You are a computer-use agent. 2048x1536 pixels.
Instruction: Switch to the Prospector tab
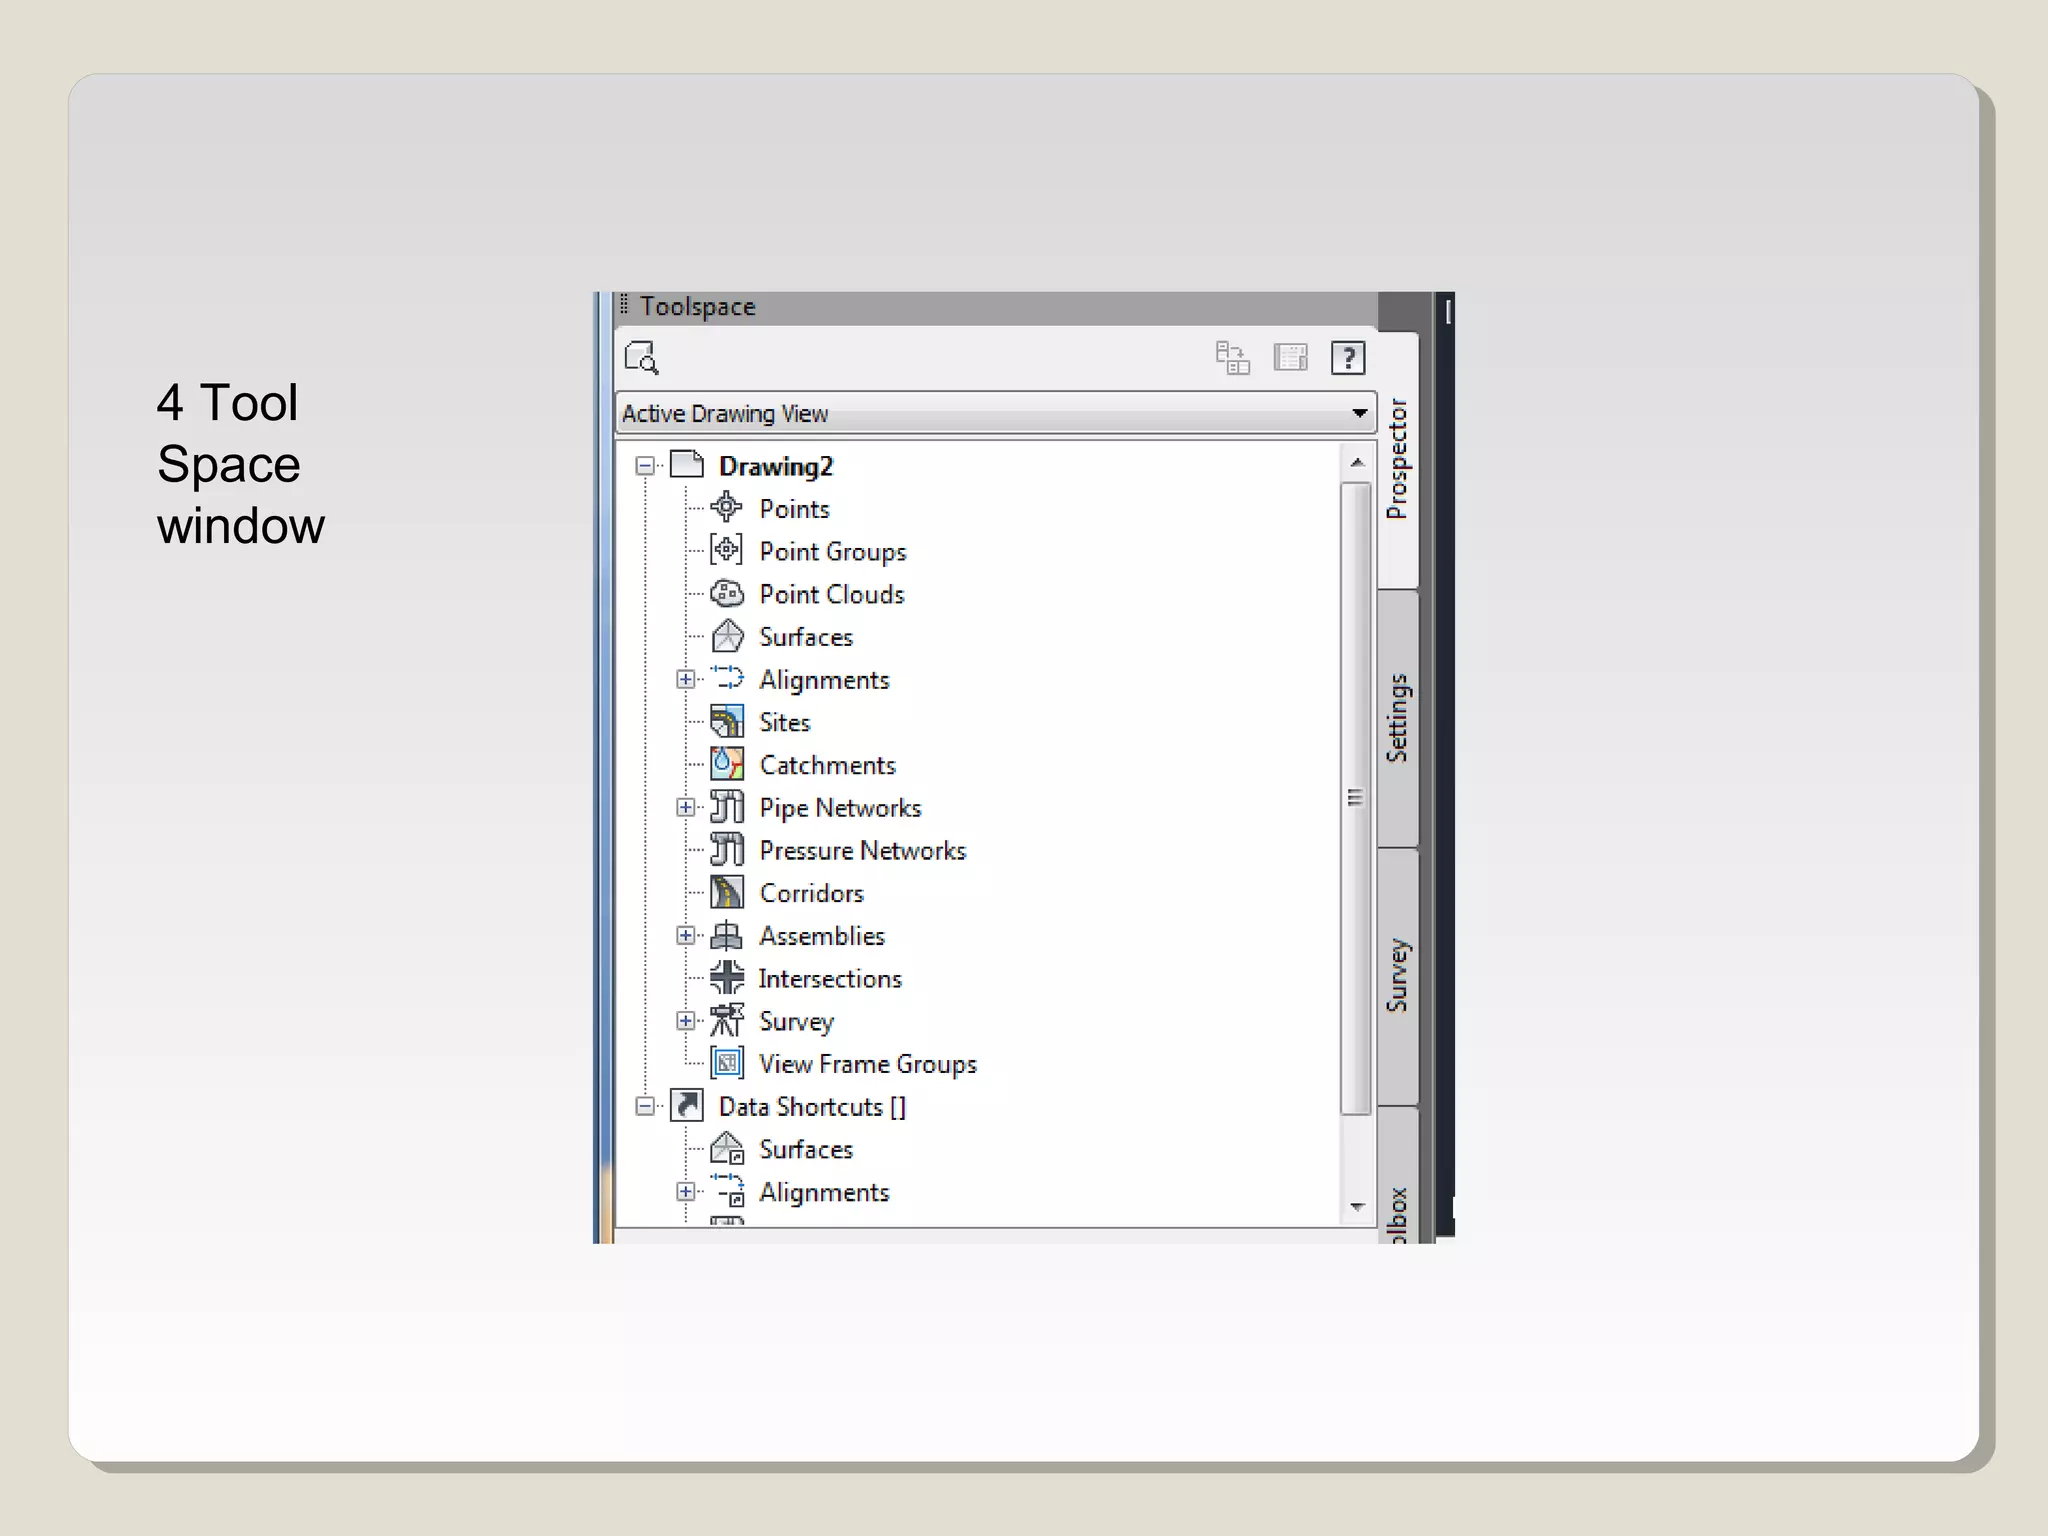pos(1397,460)
